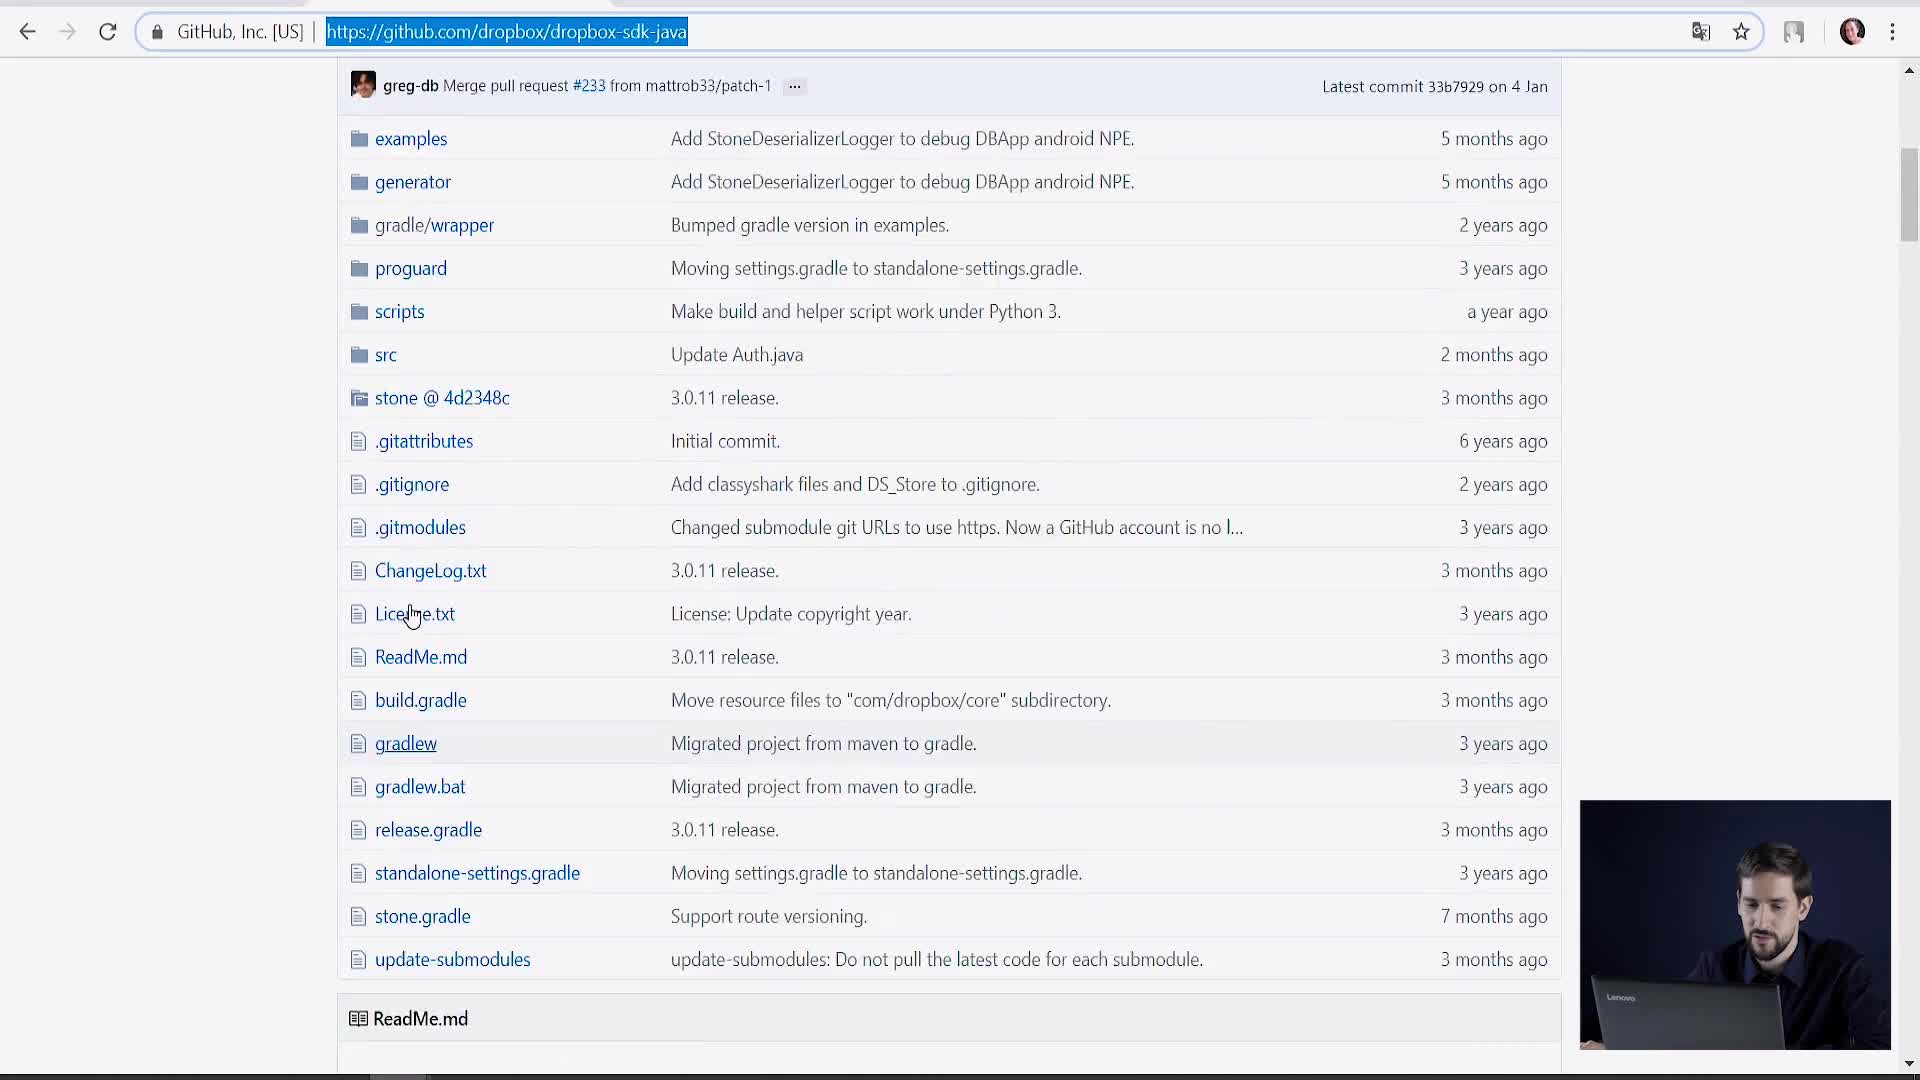1920x1080 pixels.
Task: Open 'Update Auth.java' commit message
Action: (737, 355)
